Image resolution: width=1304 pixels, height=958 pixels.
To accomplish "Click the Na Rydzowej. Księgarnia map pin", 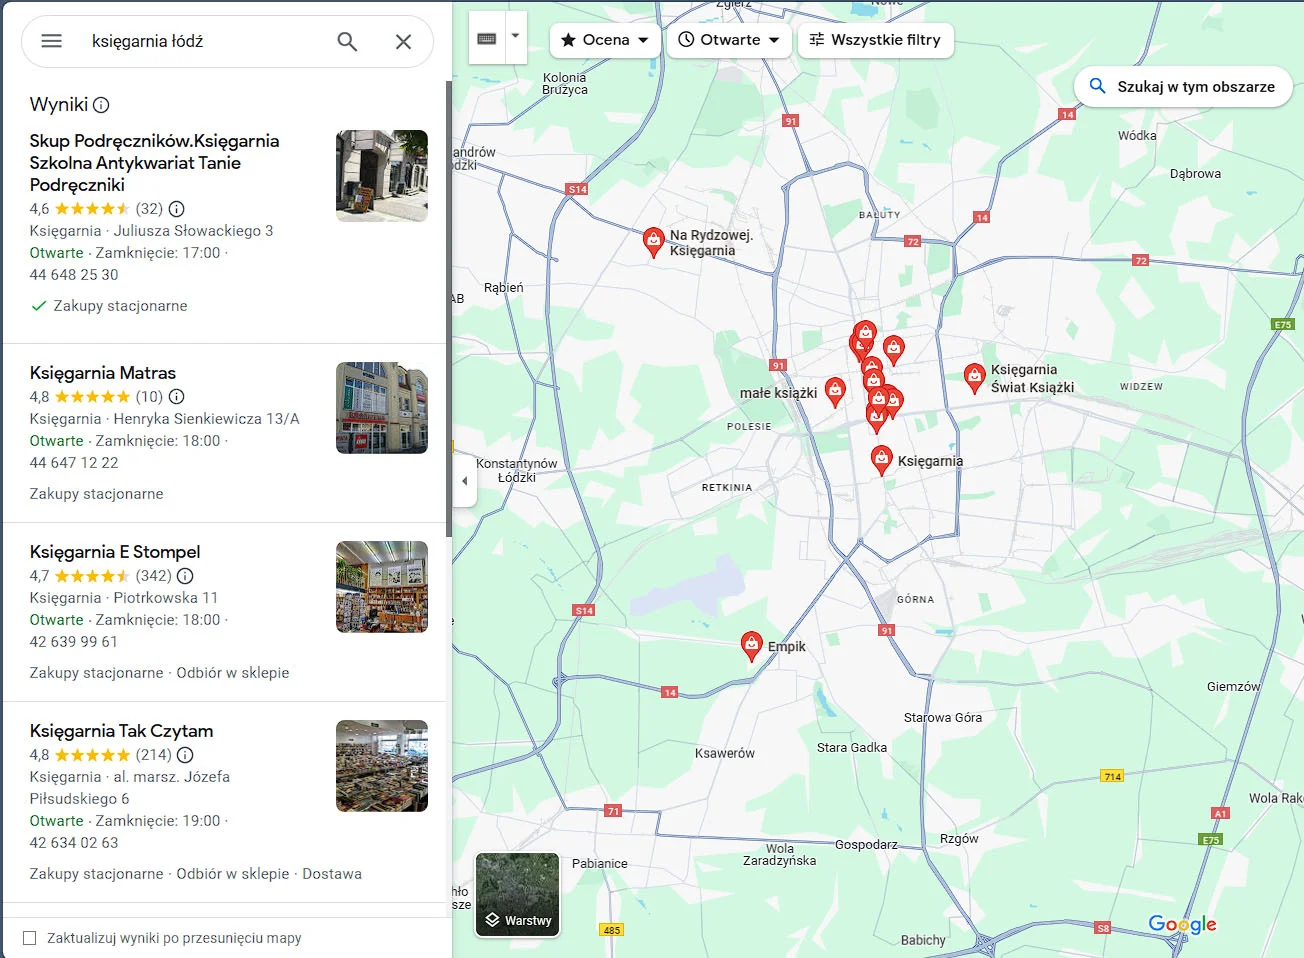I will (x=653, y=241).
